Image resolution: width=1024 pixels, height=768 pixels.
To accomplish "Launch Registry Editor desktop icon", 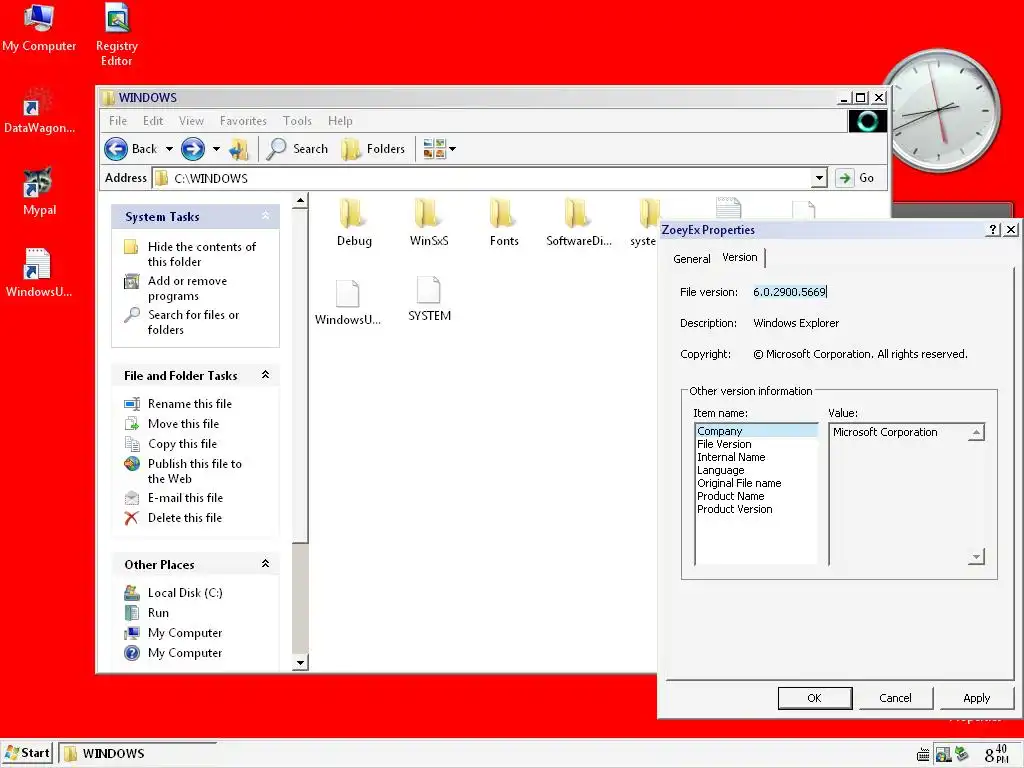I will pos(117,35).
